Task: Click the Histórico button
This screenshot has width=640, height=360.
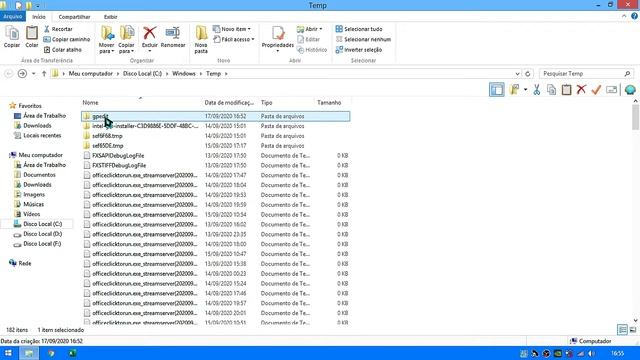Action: 312,50
